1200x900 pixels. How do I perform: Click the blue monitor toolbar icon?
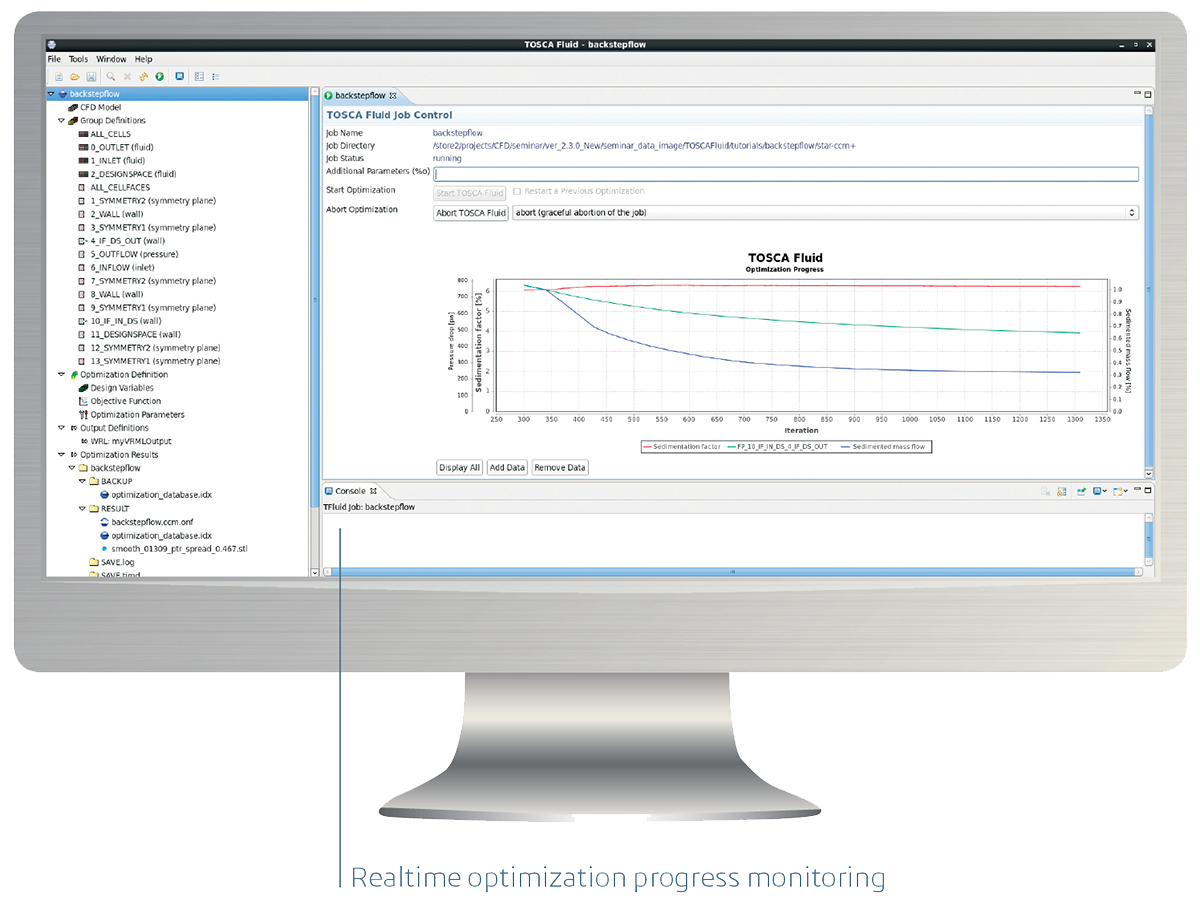[x=180, y=76]
